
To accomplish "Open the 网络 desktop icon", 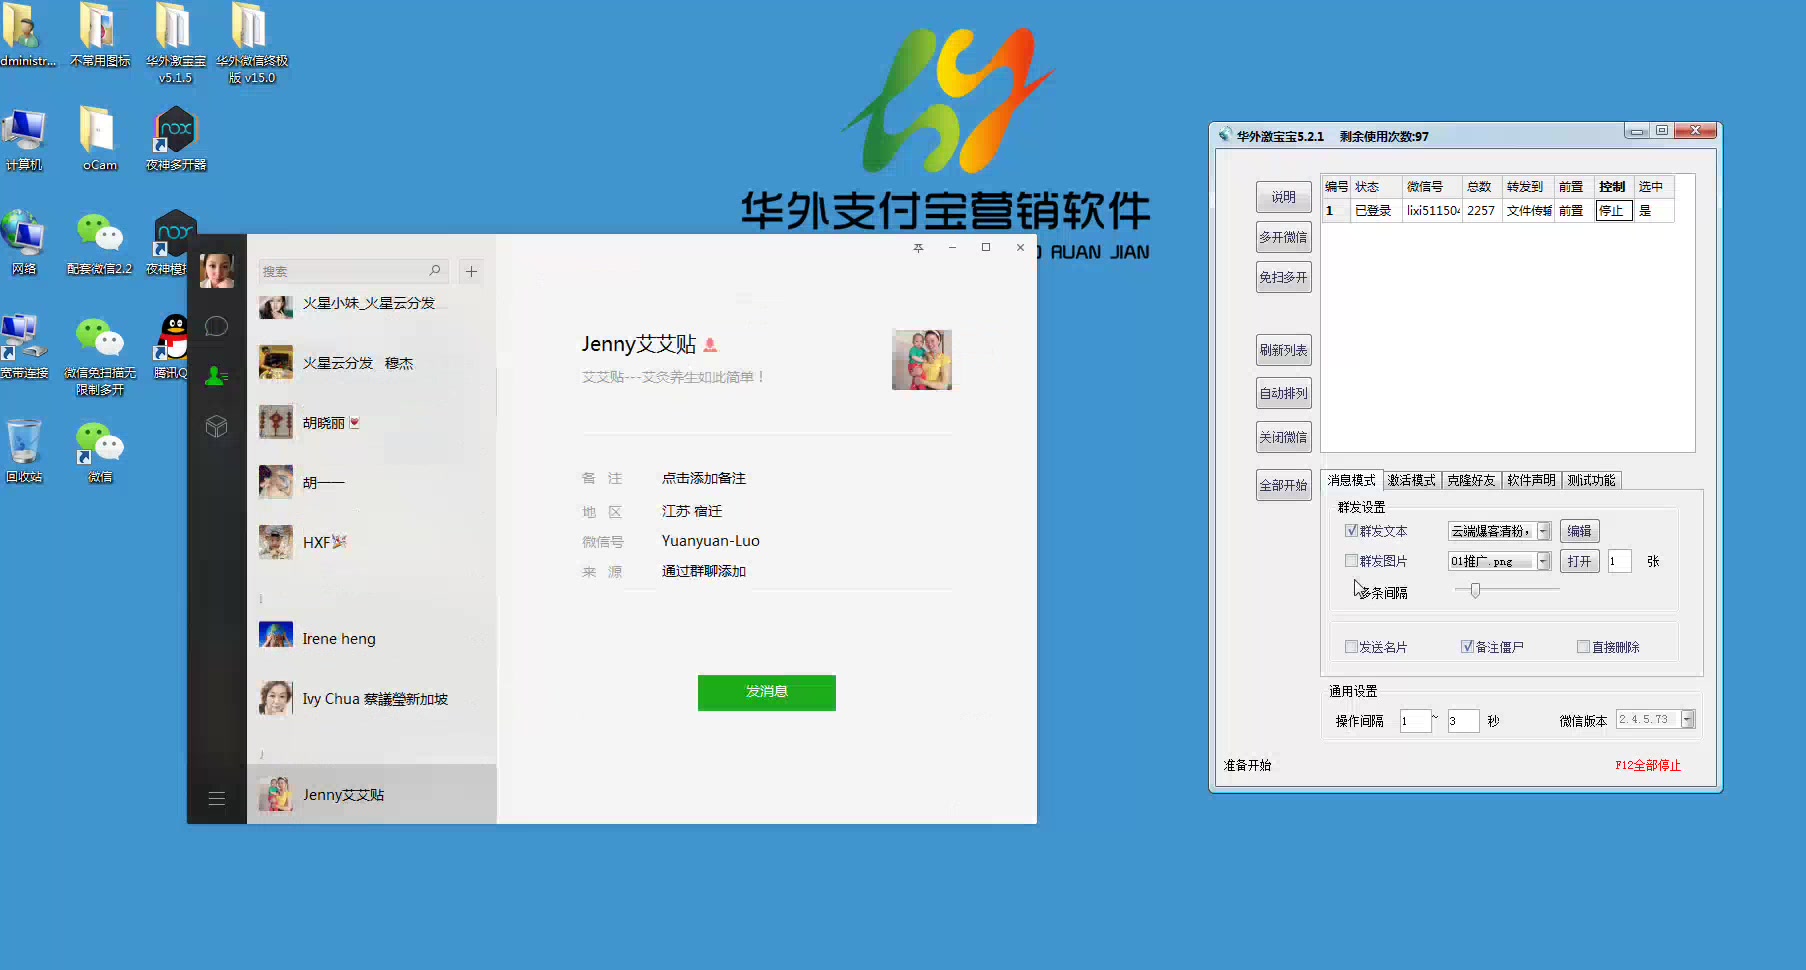I will pos(24,243).
